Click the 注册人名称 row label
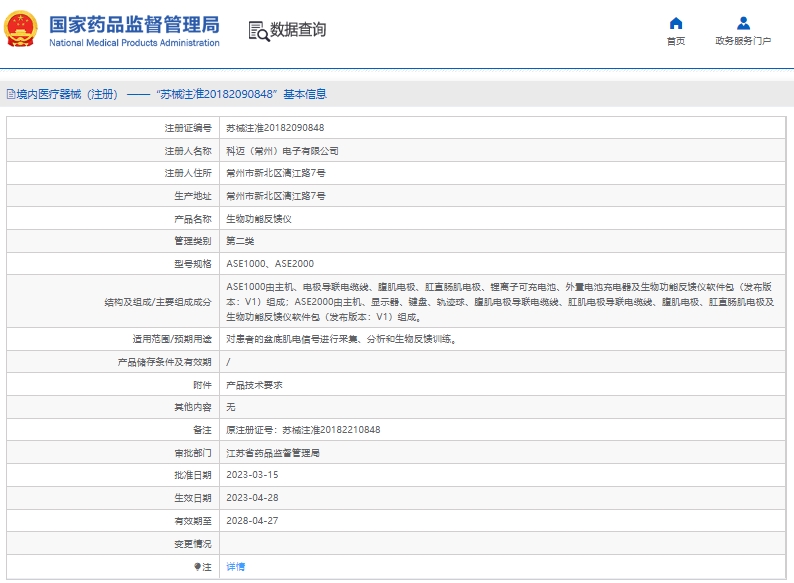The height and width of the screenshot is (583, 794). click(188, 151)
